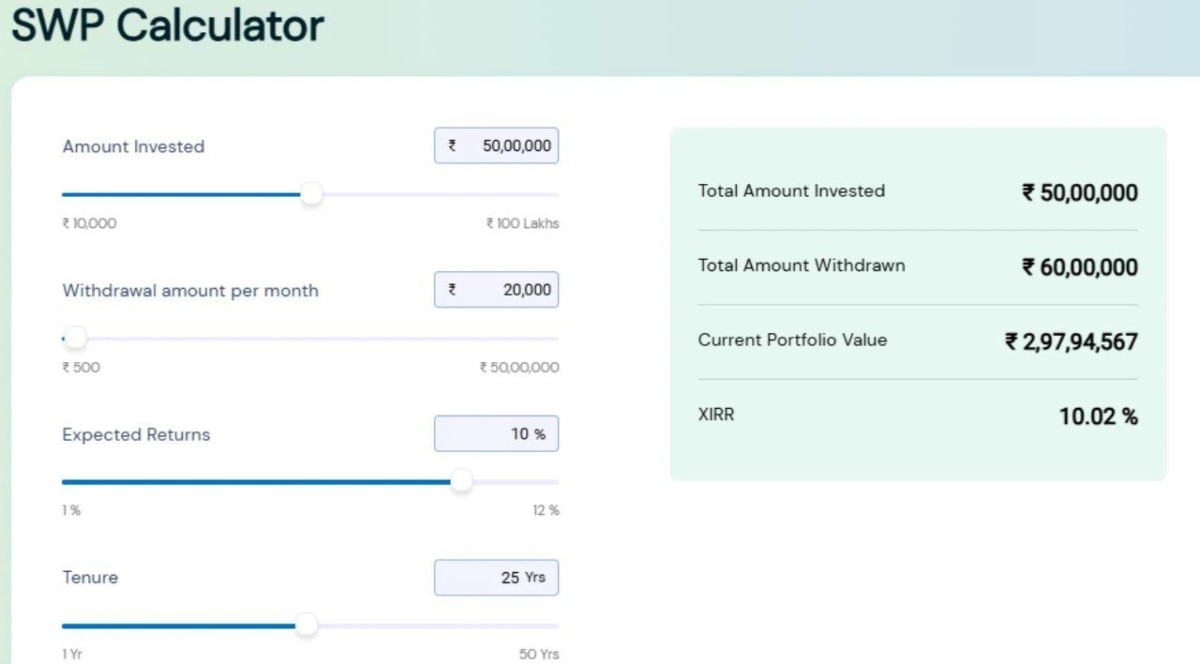This screenshot has height=664, width=1200.
Task: Adjust the Withdrawal amount per month slider
Action: [75, 337]
